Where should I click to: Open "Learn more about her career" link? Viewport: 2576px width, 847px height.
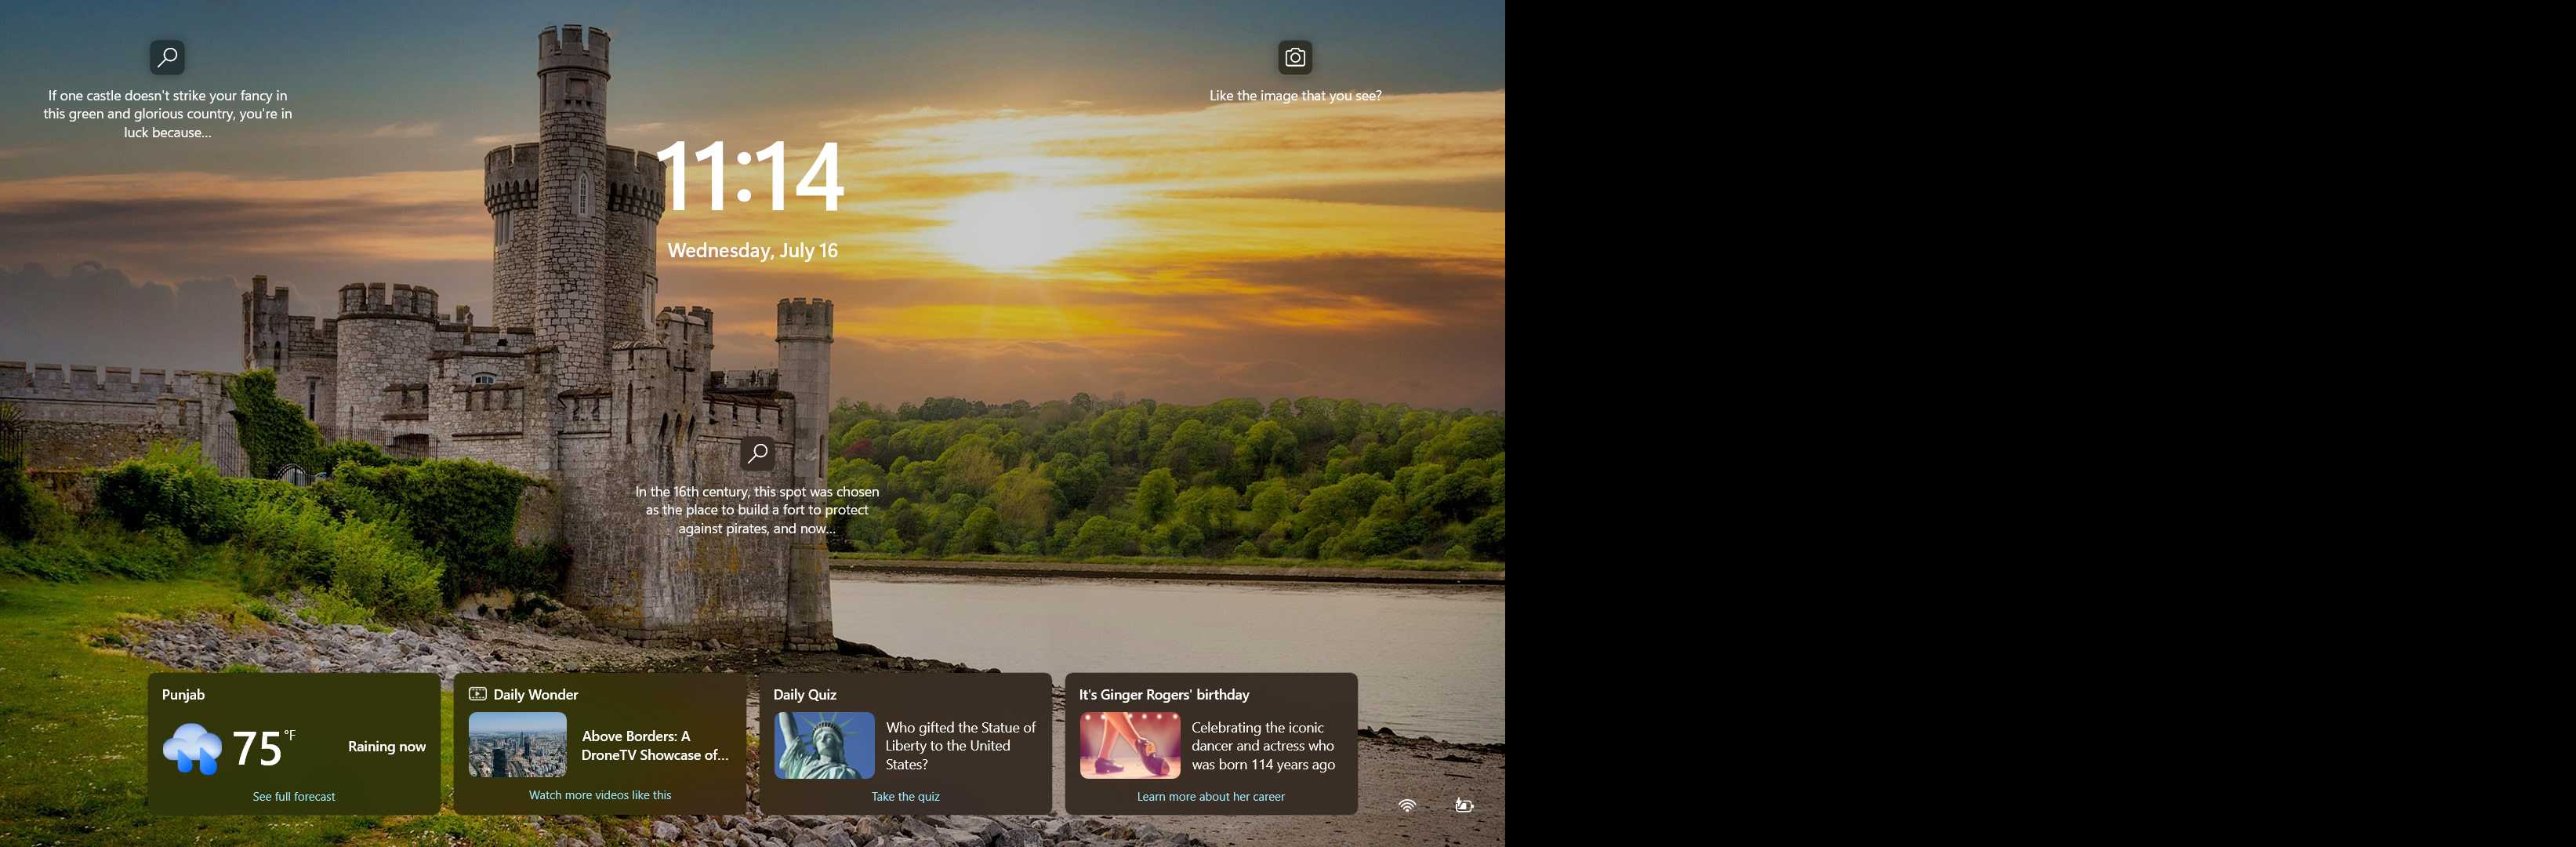1210,796
